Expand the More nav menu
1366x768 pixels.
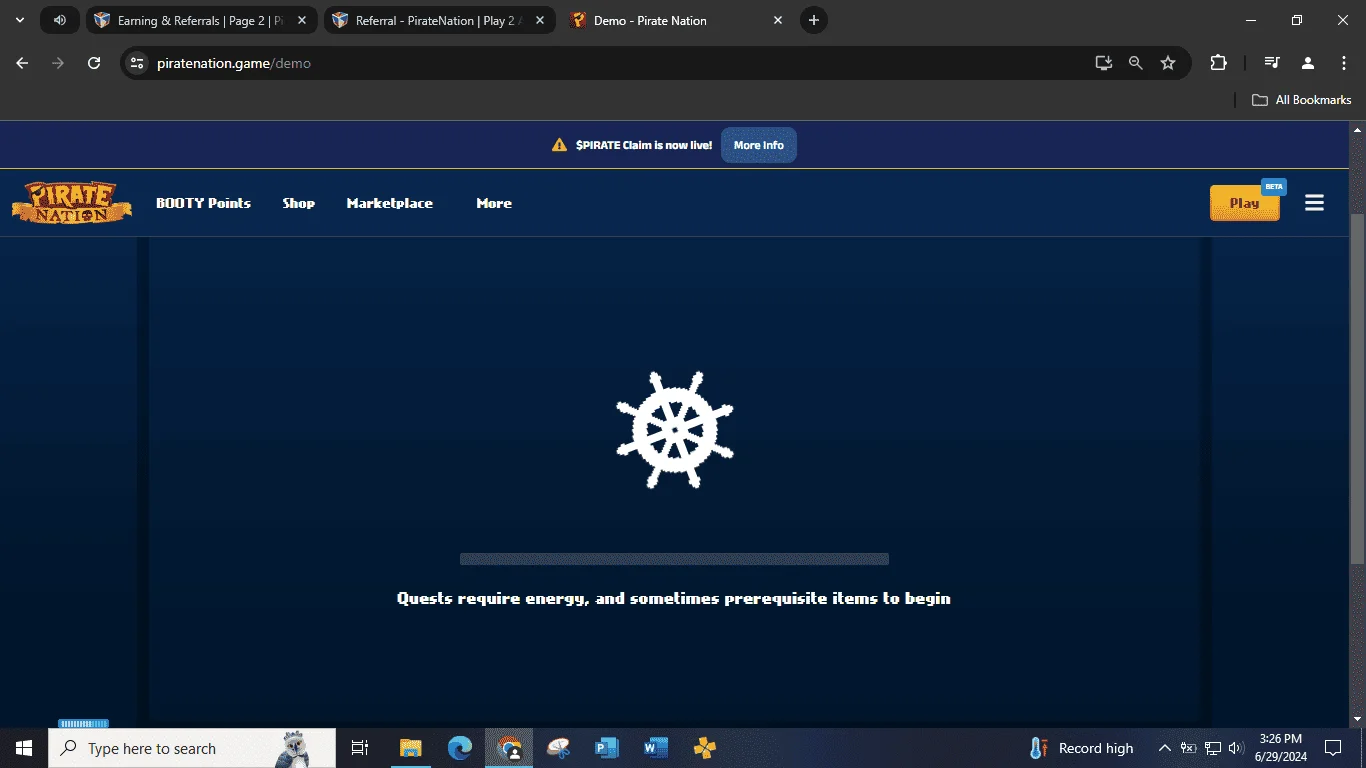494,203
